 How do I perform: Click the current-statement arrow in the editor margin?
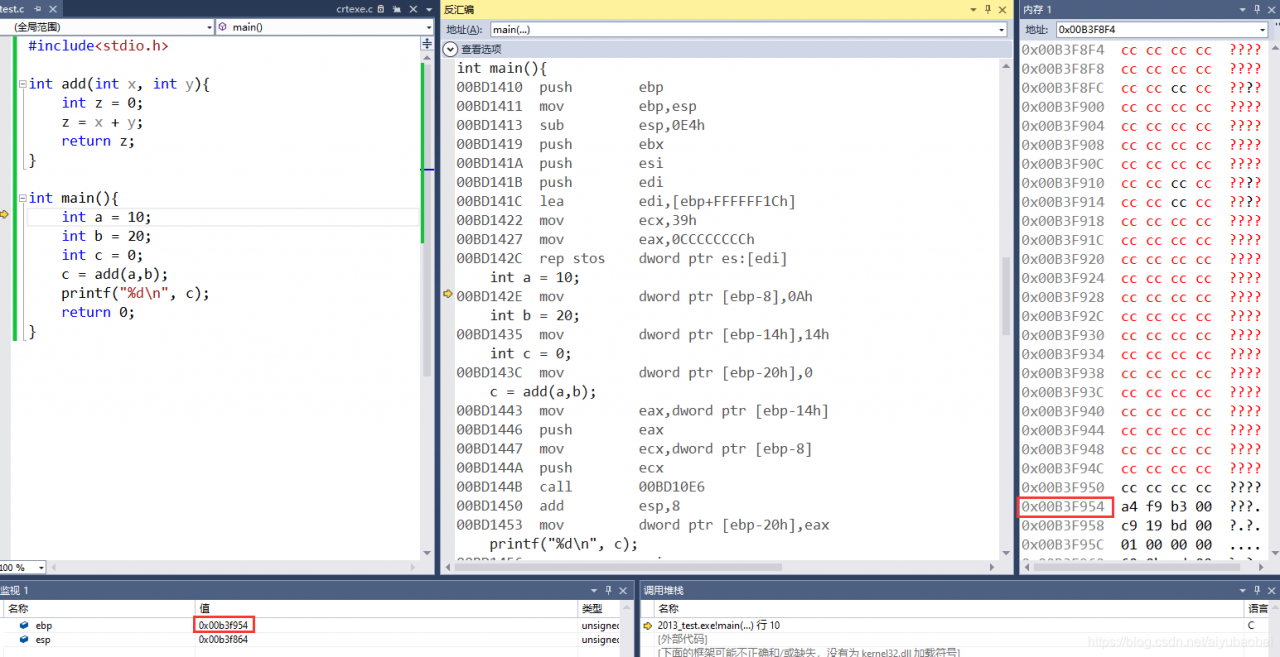tap(5, 215)
